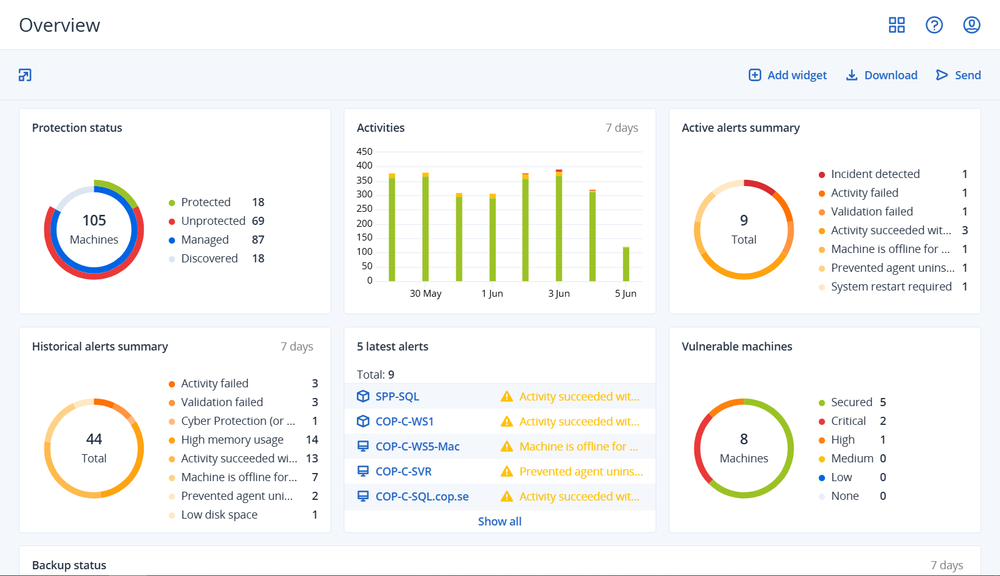Click the help question mark icon
Viewport: 1000px width, 576px height.
point(934,25)
